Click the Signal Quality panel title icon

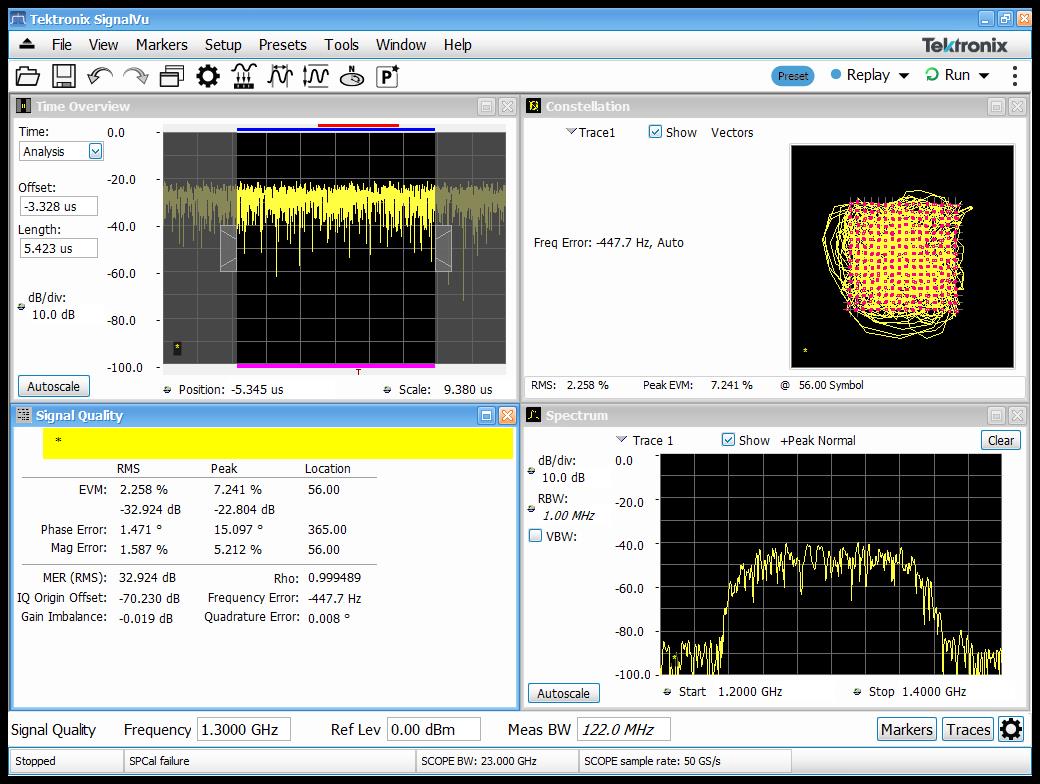click(23, 415)
